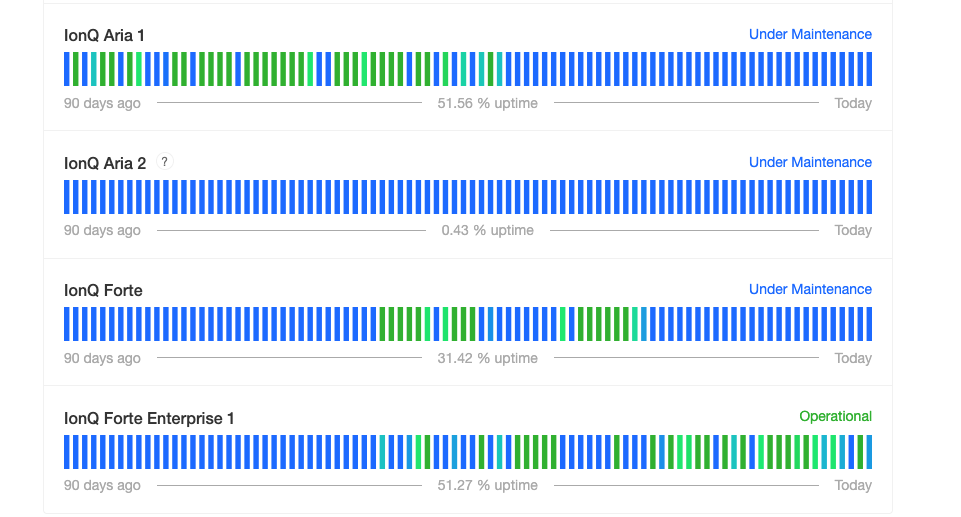961x517 pixels.
Task: Click the first day bar of IonQ Forte
Action: point(67,324)
